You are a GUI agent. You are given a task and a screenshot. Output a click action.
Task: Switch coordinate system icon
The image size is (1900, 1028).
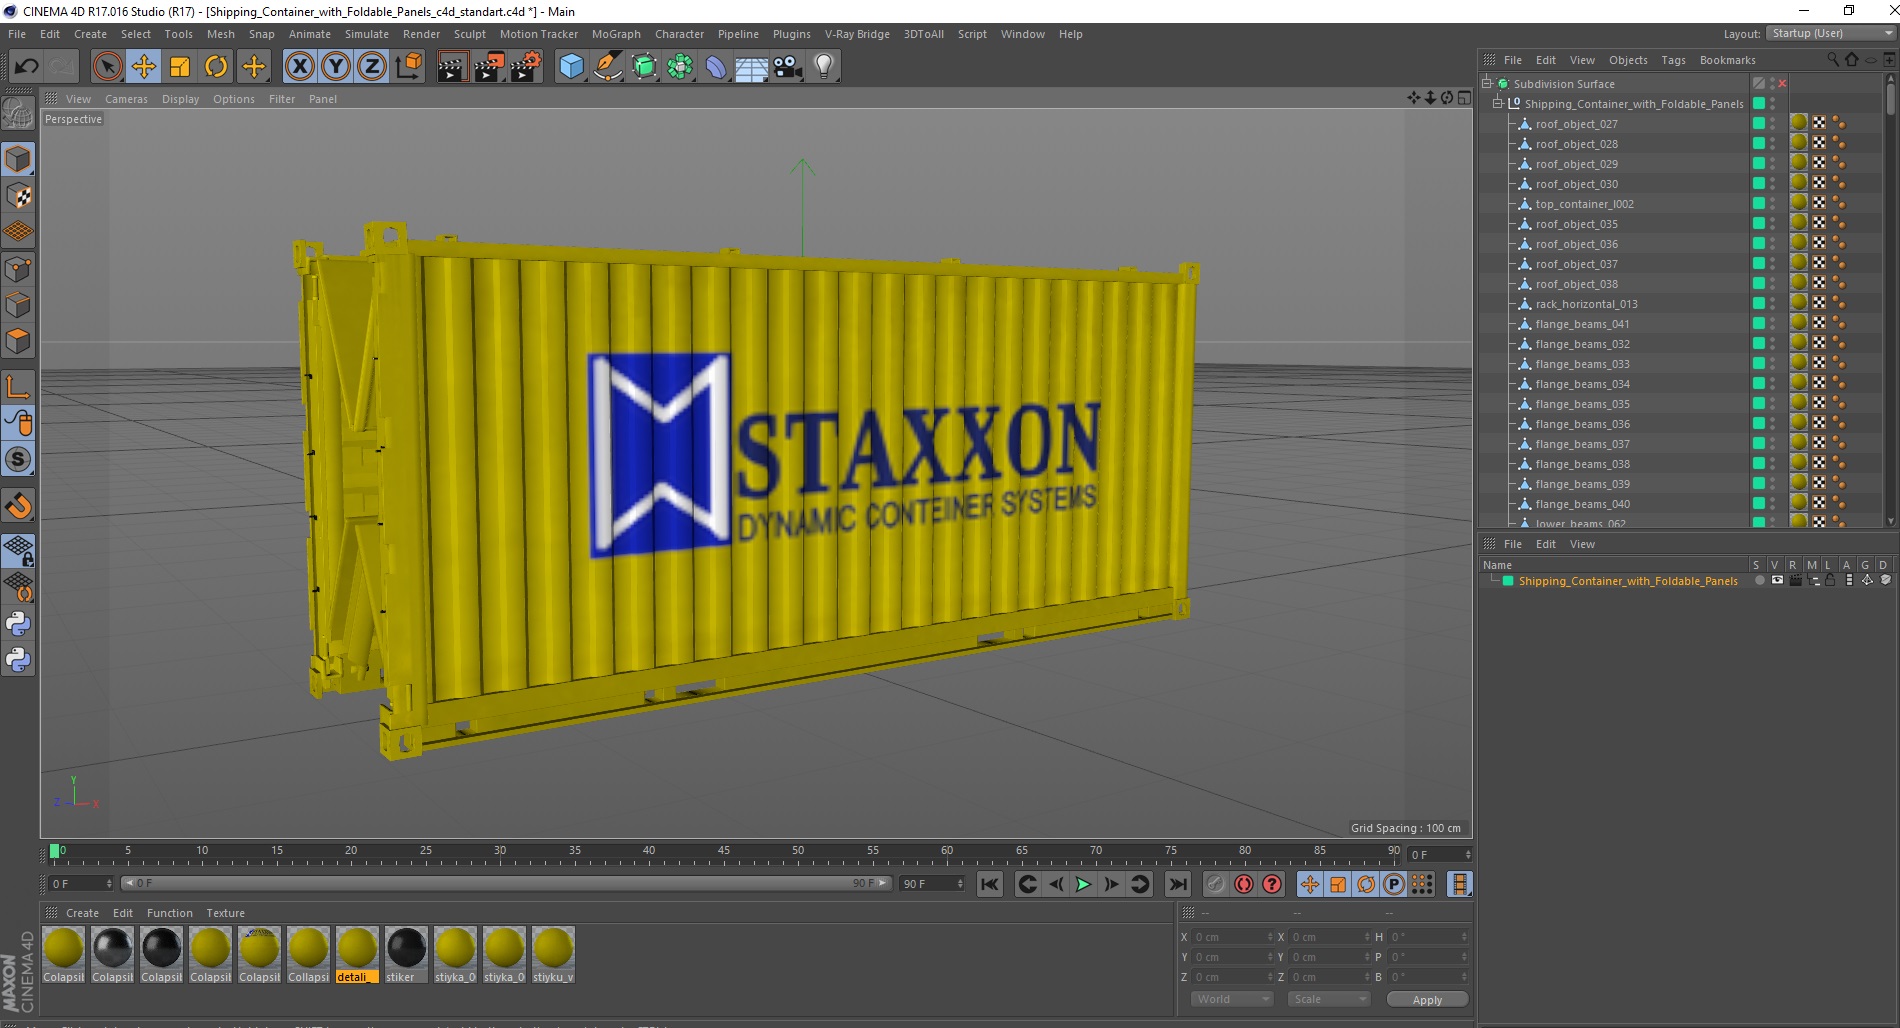pyautogui.click(x=408, y=67)
